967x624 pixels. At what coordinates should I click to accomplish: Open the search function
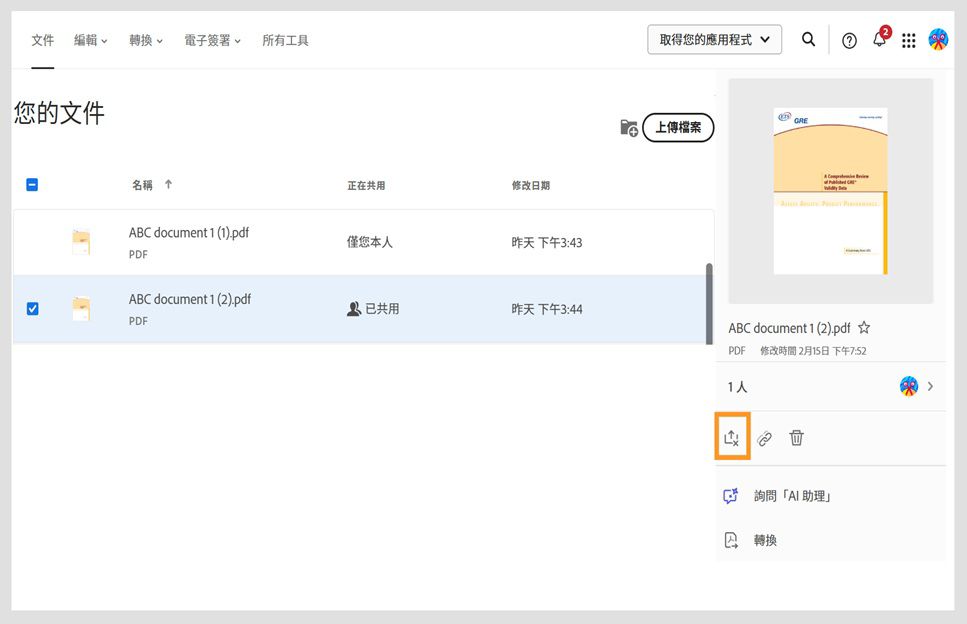[x=808, y=40]
